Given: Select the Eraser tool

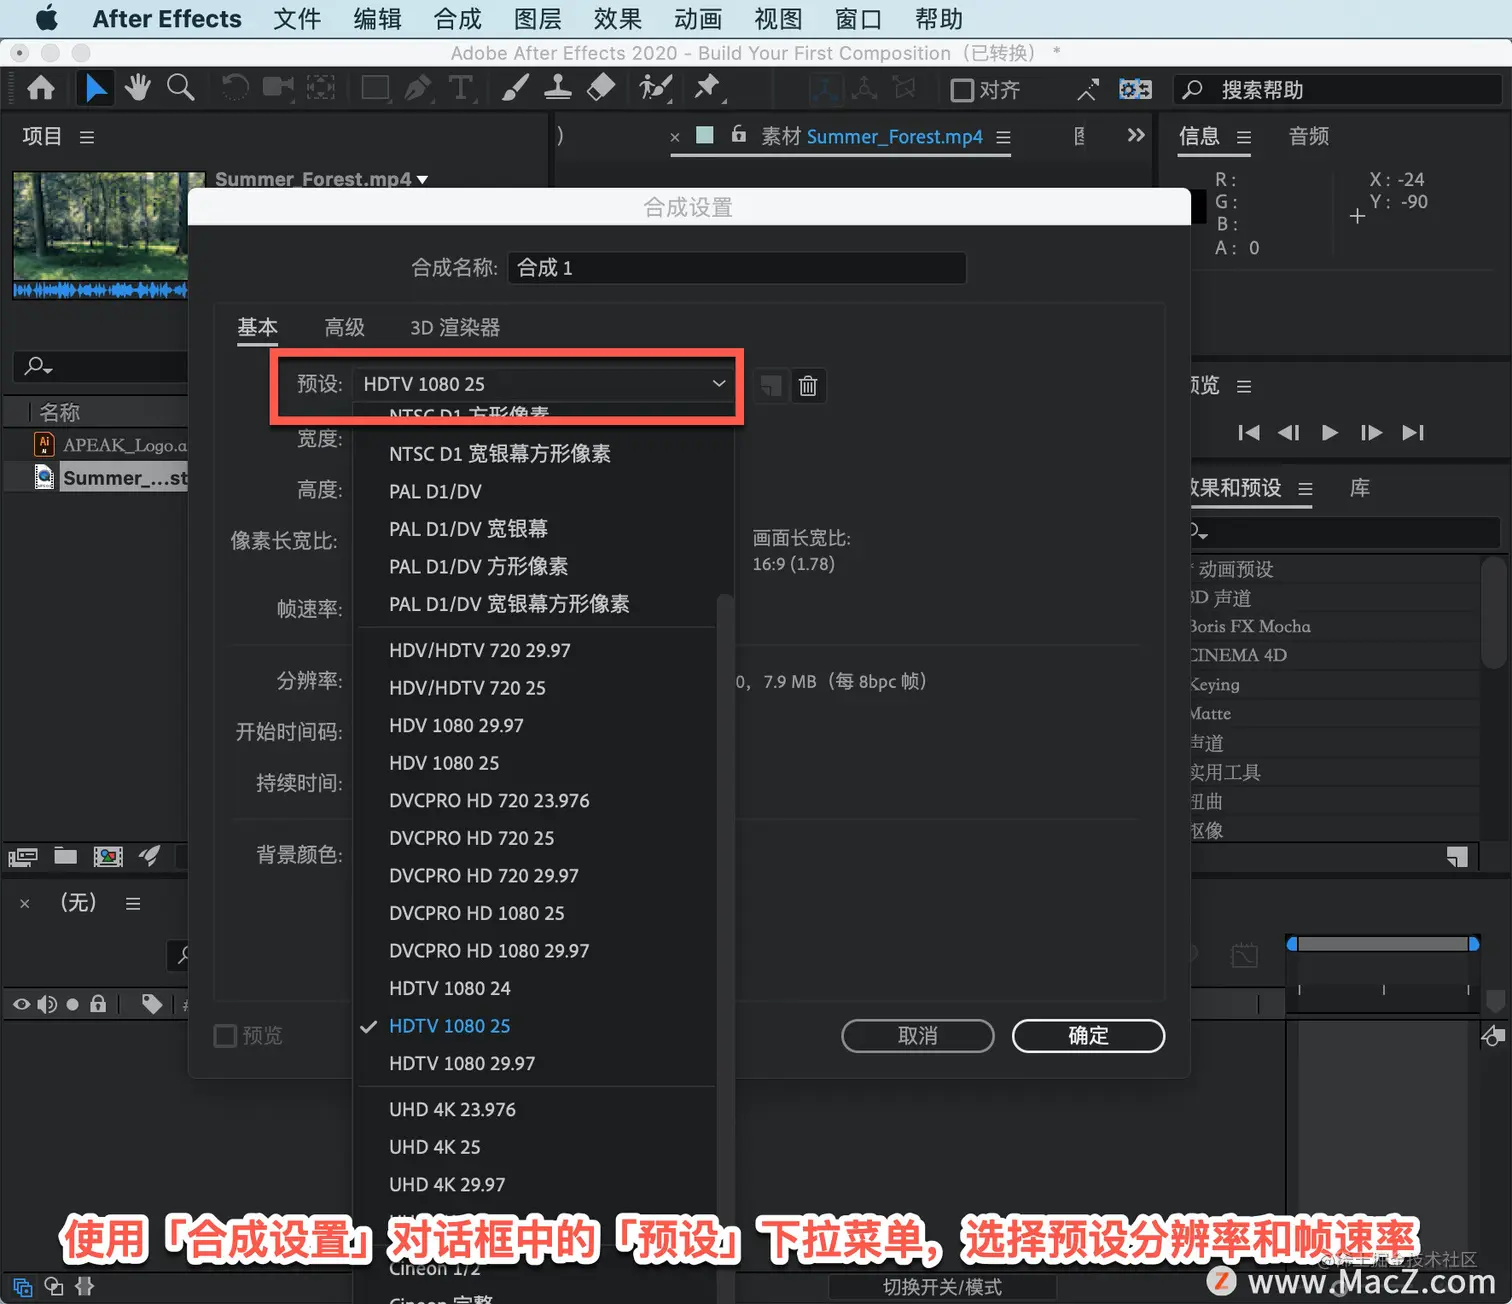Looking at the screenshot, I should 601,89.
